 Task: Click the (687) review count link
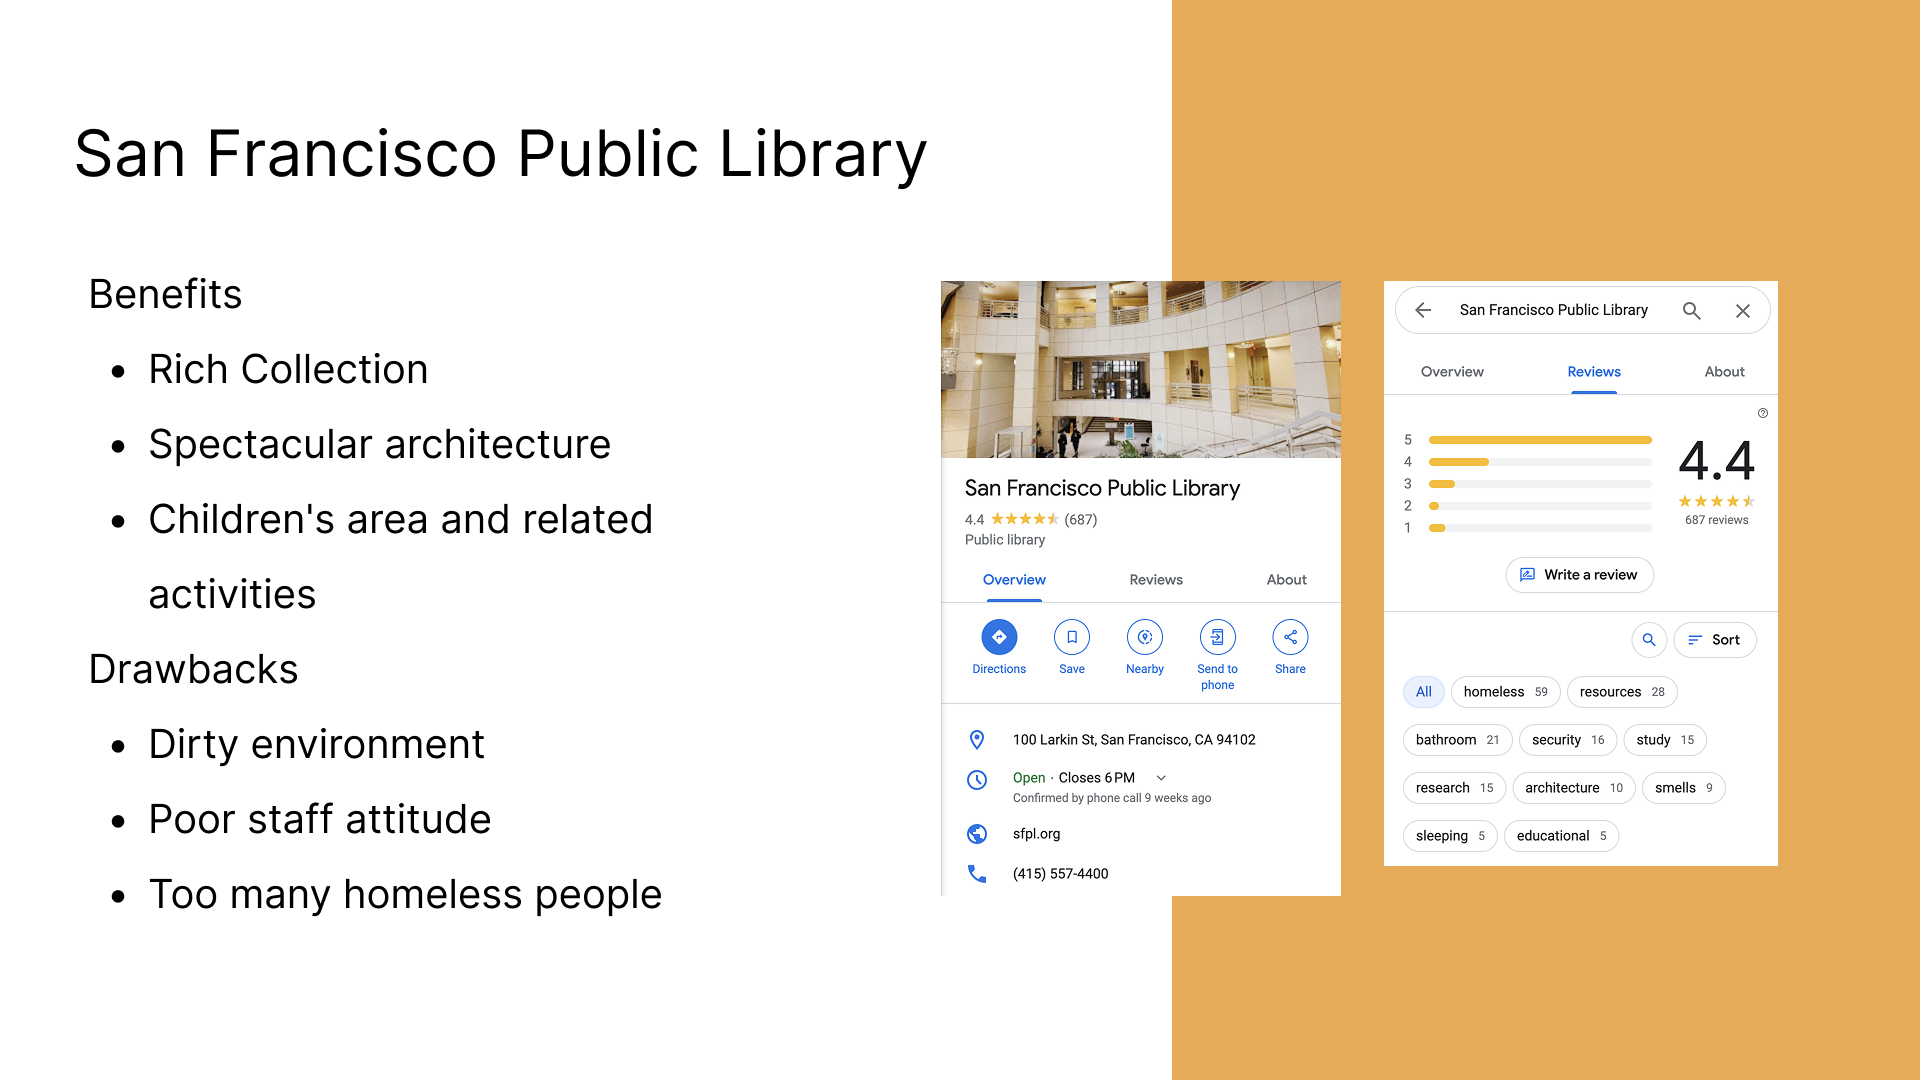click(1081, 520)
